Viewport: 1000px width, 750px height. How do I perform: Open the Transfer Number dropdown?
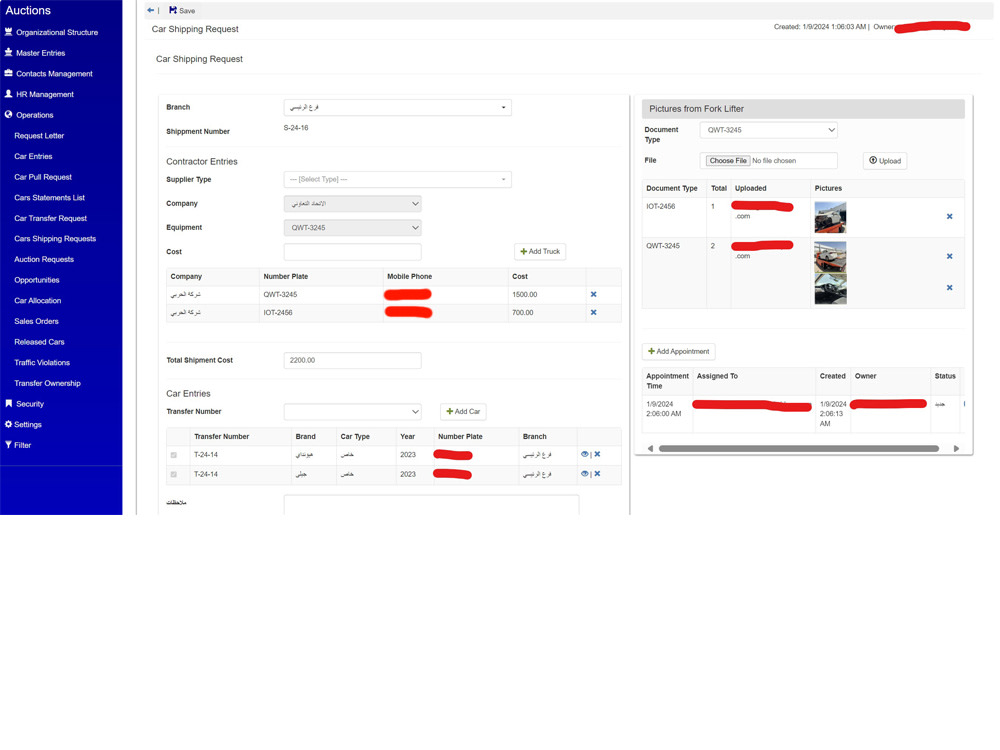(x=352, y=412)
